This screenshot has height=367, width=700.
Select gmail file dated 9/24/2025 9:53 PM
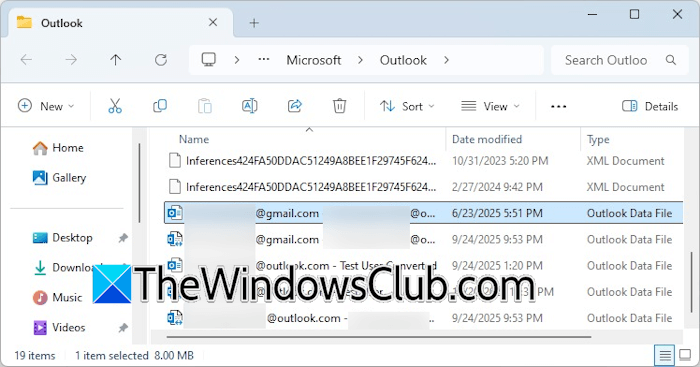pyautogui.click(x=423, y=239)
